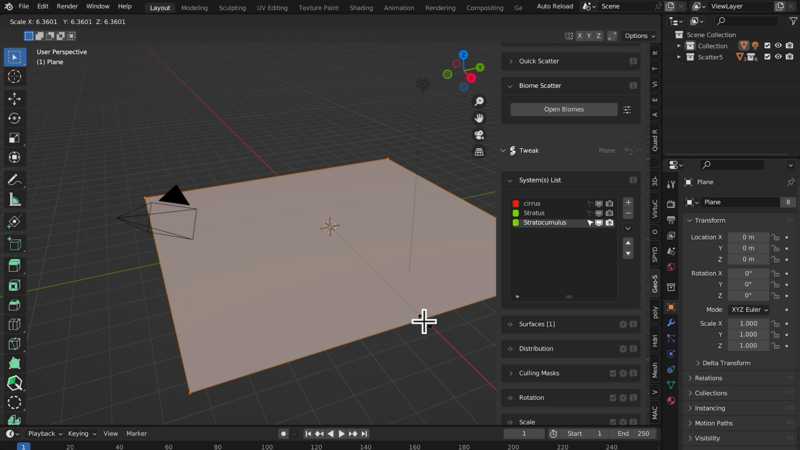Open Keying menu in timeline
Viewport: 800px width, 450px height.
point(82,434)
